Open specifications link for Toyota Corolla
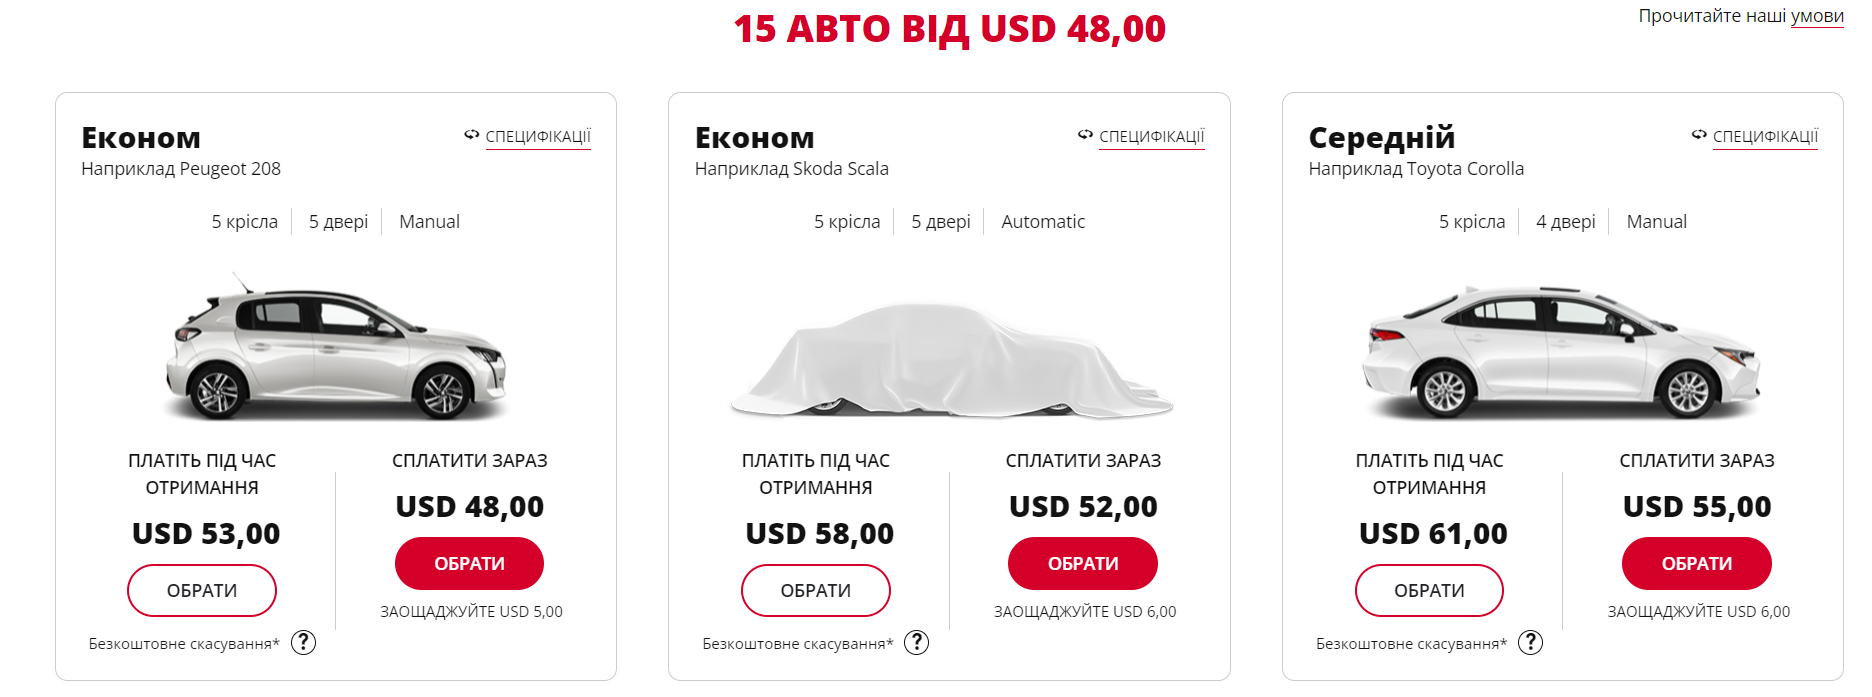1872x697 pixels. 1765,136
